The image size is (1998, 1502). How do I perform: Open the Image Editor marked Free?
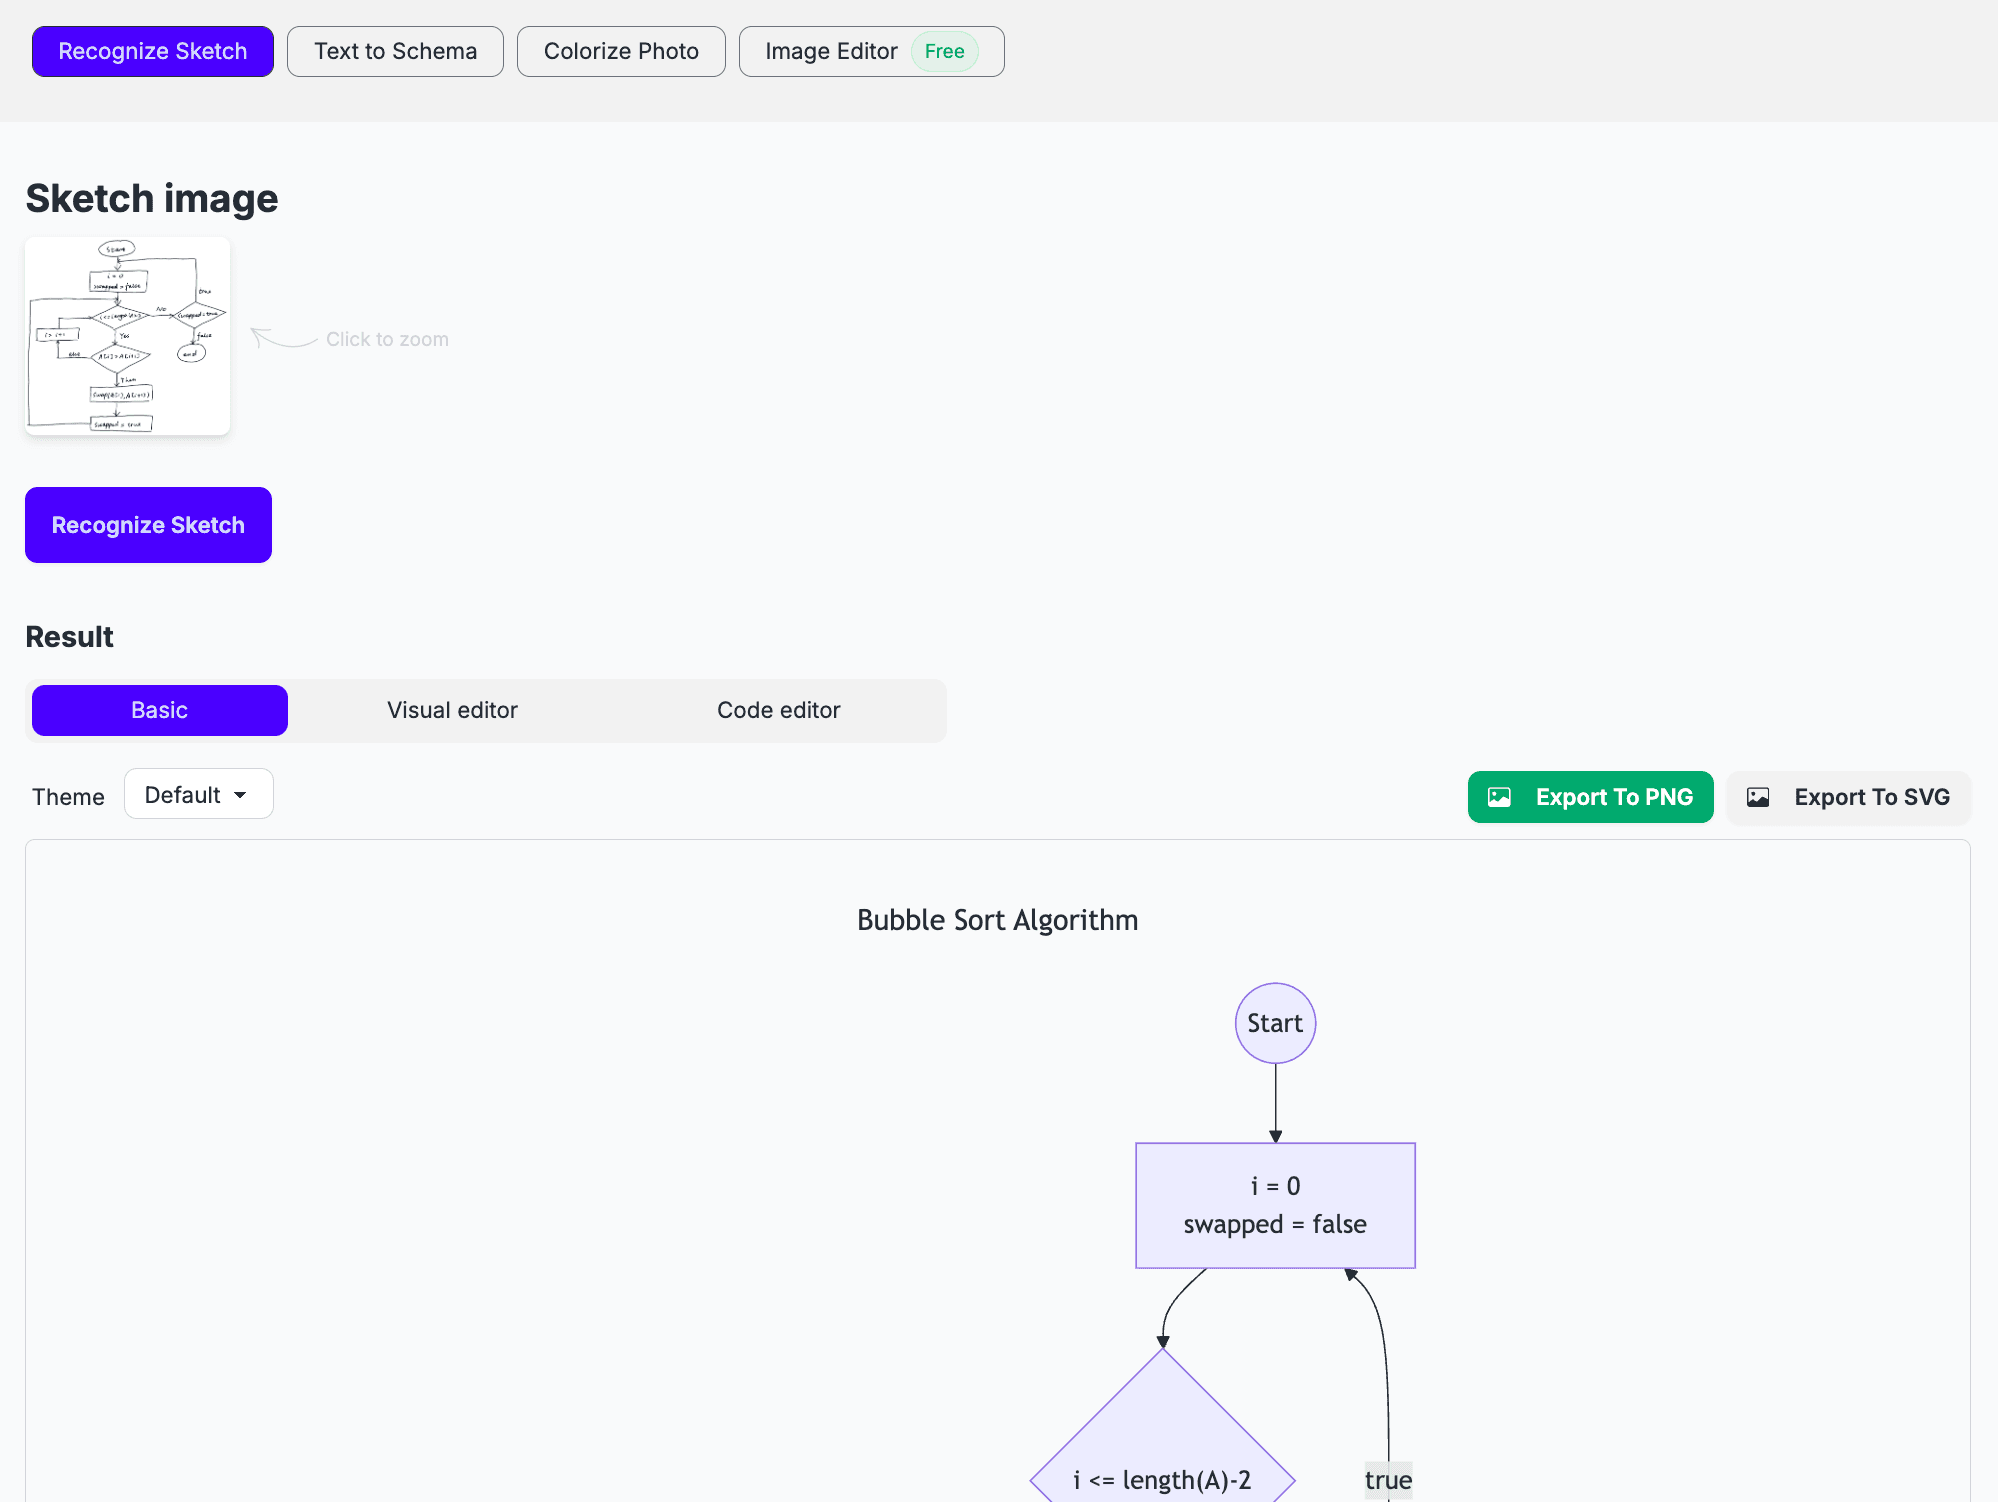(x=831, y=51)
